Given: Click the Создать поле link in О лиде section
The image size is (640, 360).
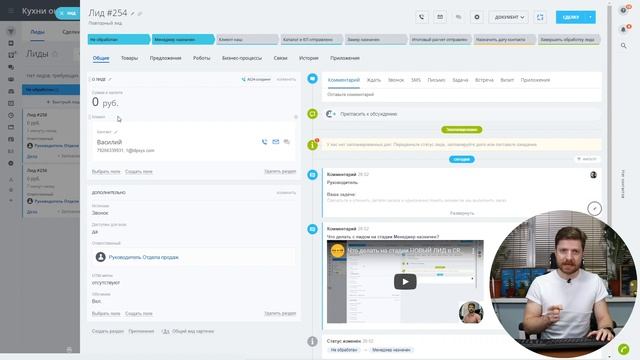Looking at the screenshot, I should tap(139, 171).
